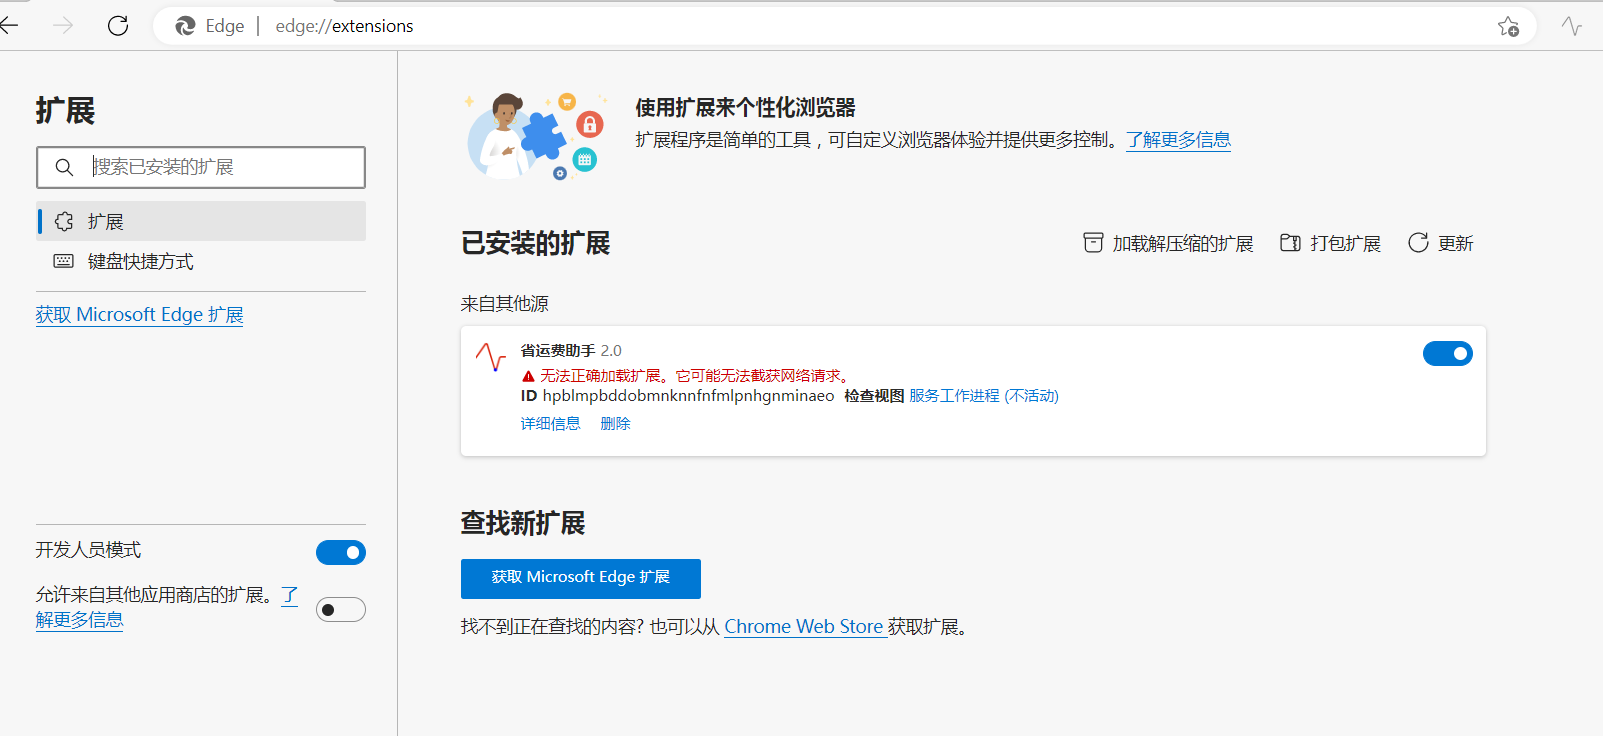Screen dimensions: 1603x736
Task: Click the search magnifier icon
Action: pos(64,167)
